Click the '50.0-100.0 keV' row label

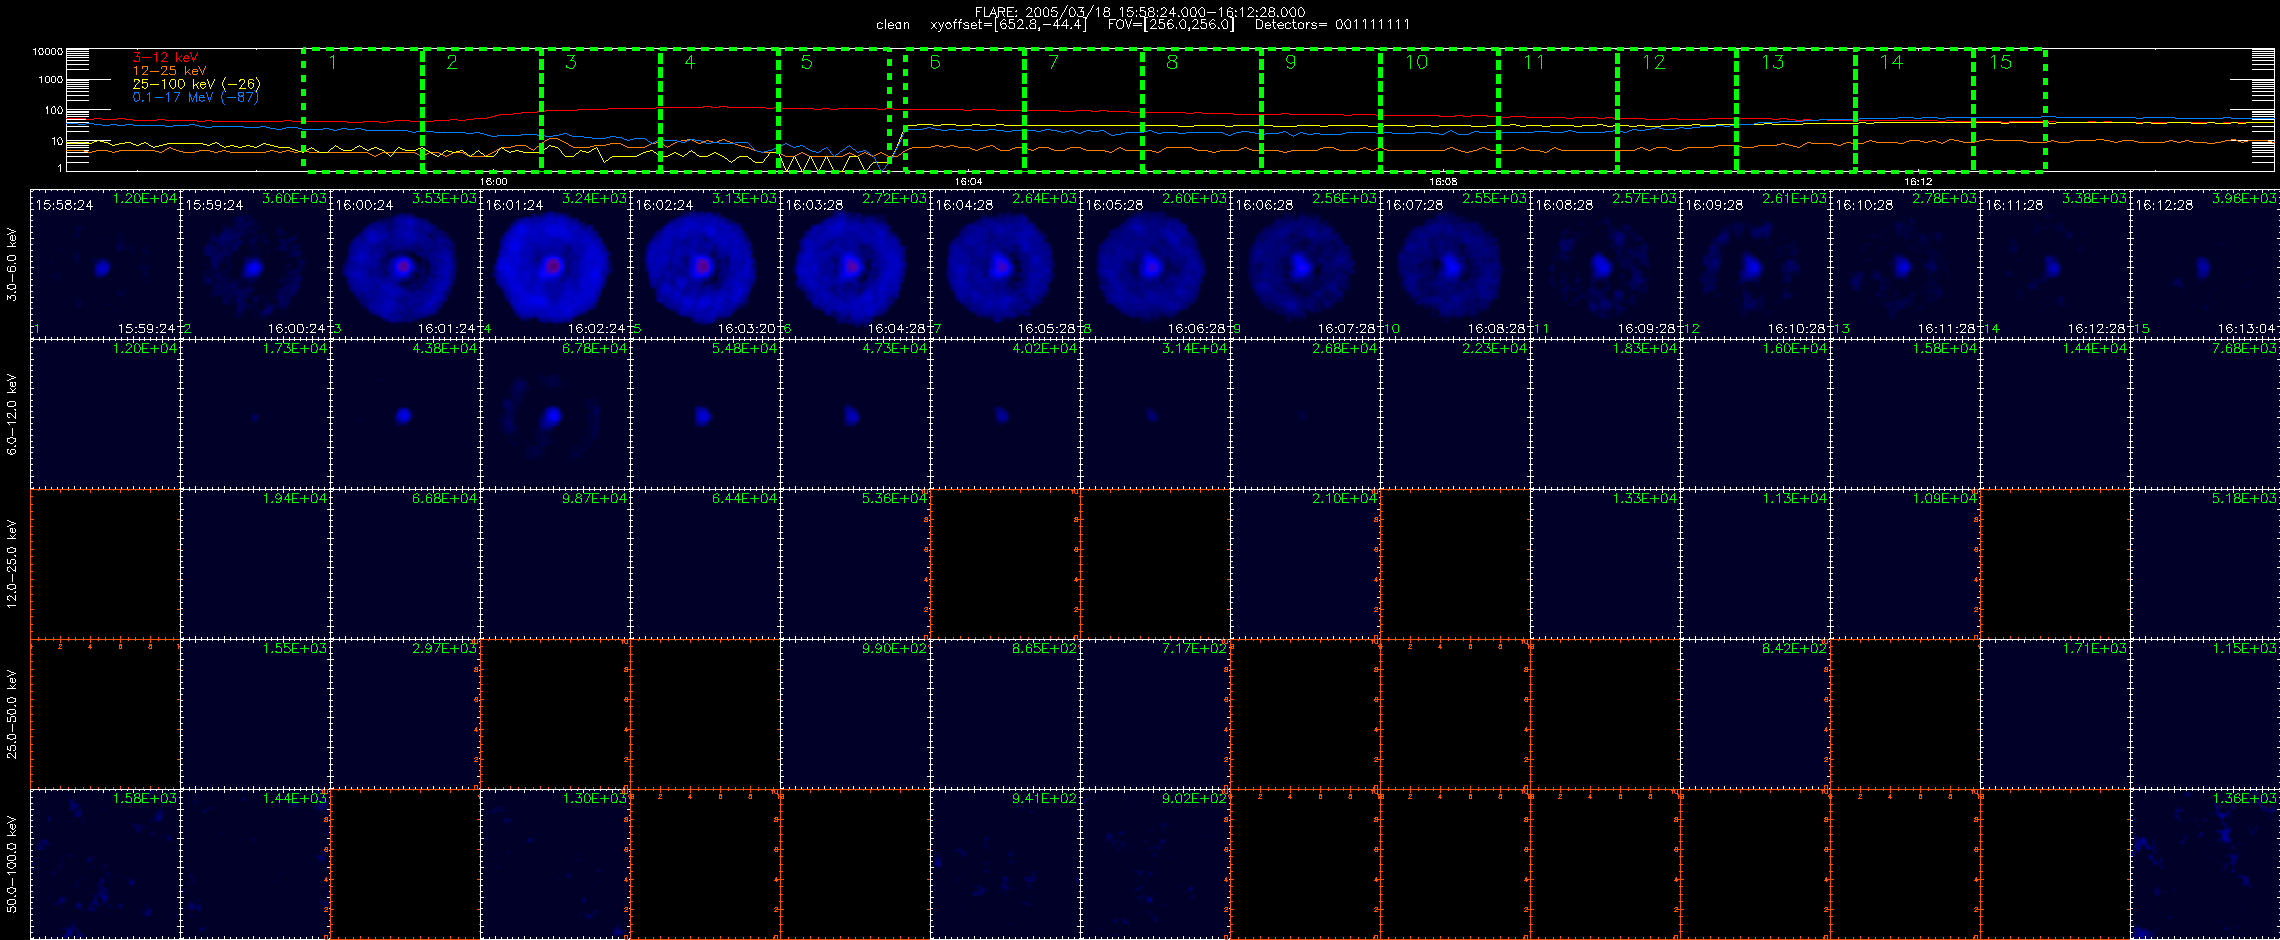click(12, 864)
